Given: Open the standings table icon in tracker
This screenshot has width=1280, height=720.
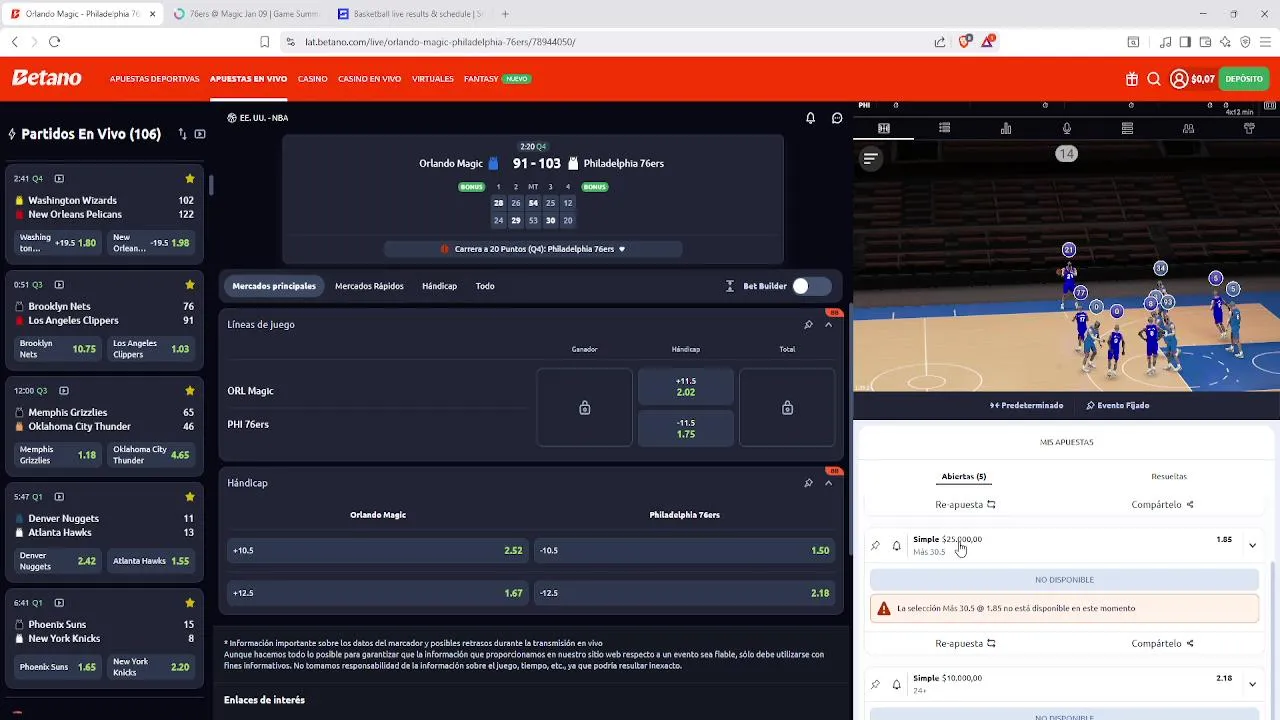Looking at the screenshot, I should (x=1127, y=128).
